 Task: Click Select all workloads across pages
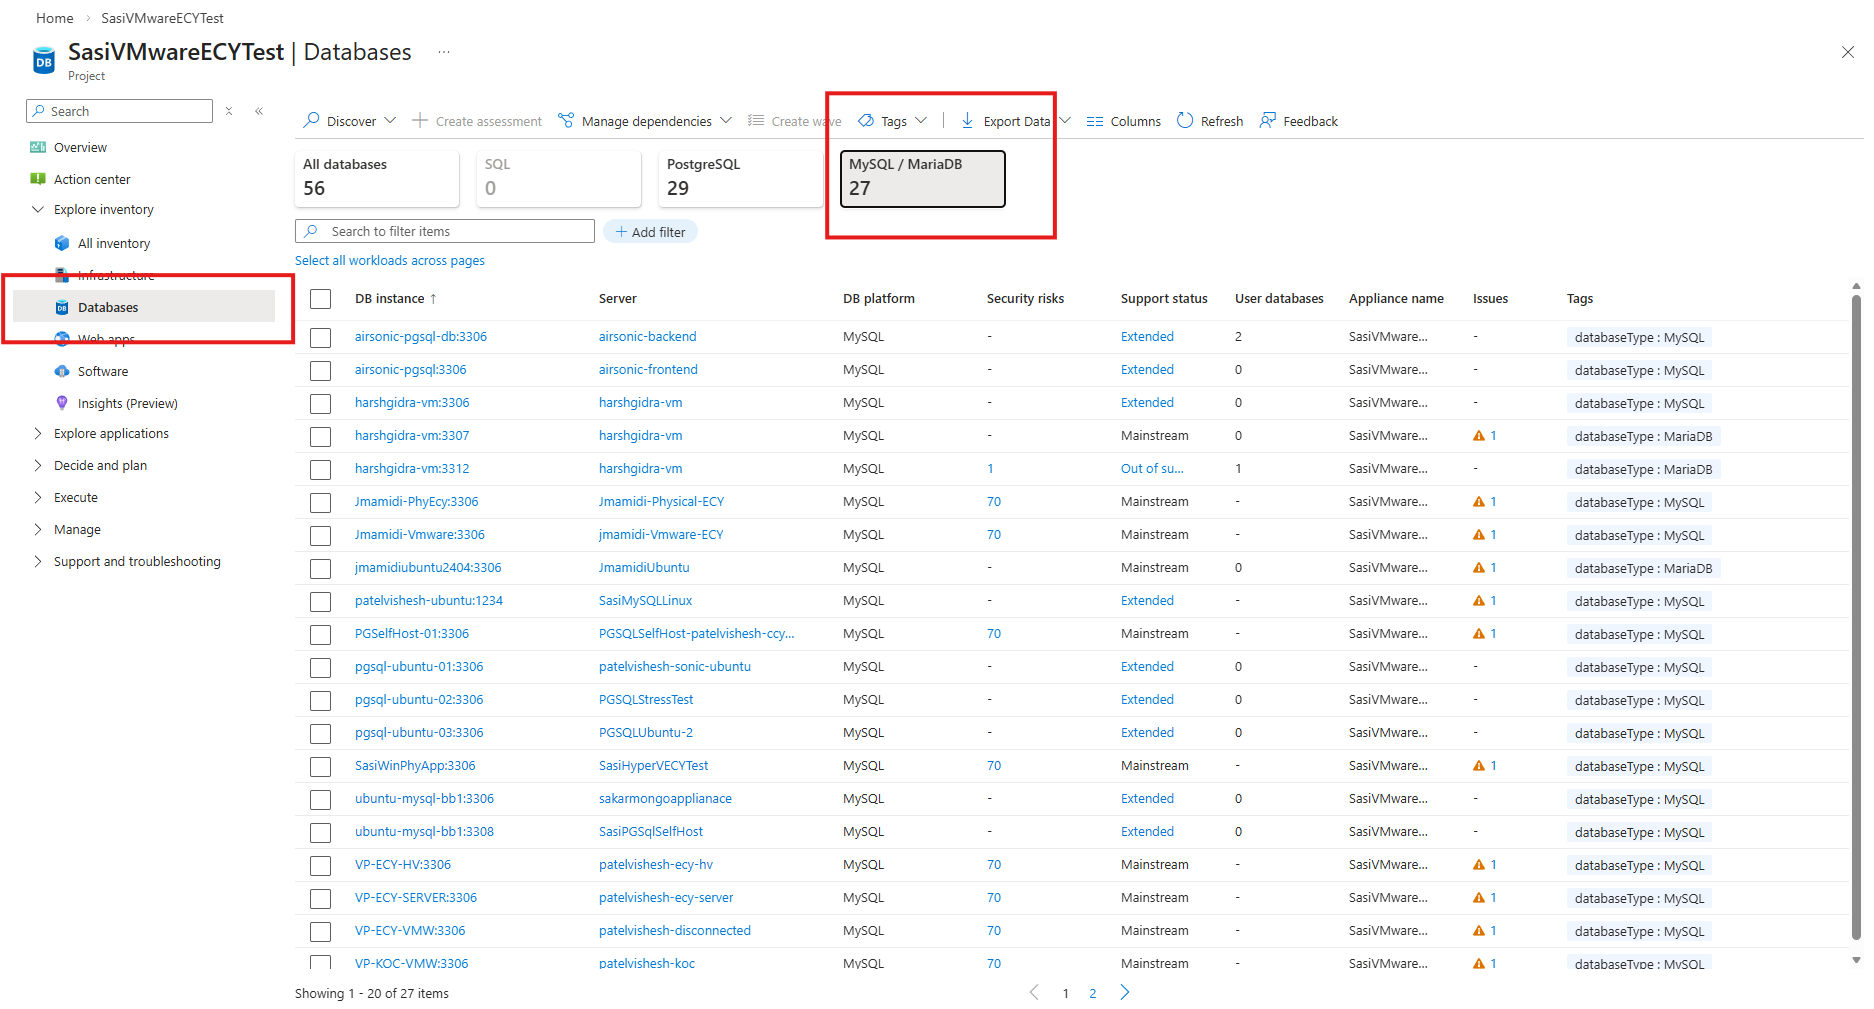click(390, 260)
